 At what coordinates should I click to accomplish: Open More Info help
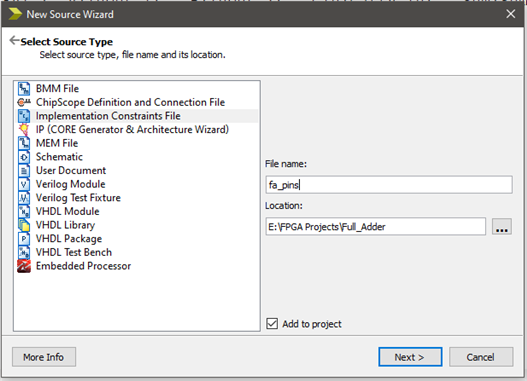[44, 357]
